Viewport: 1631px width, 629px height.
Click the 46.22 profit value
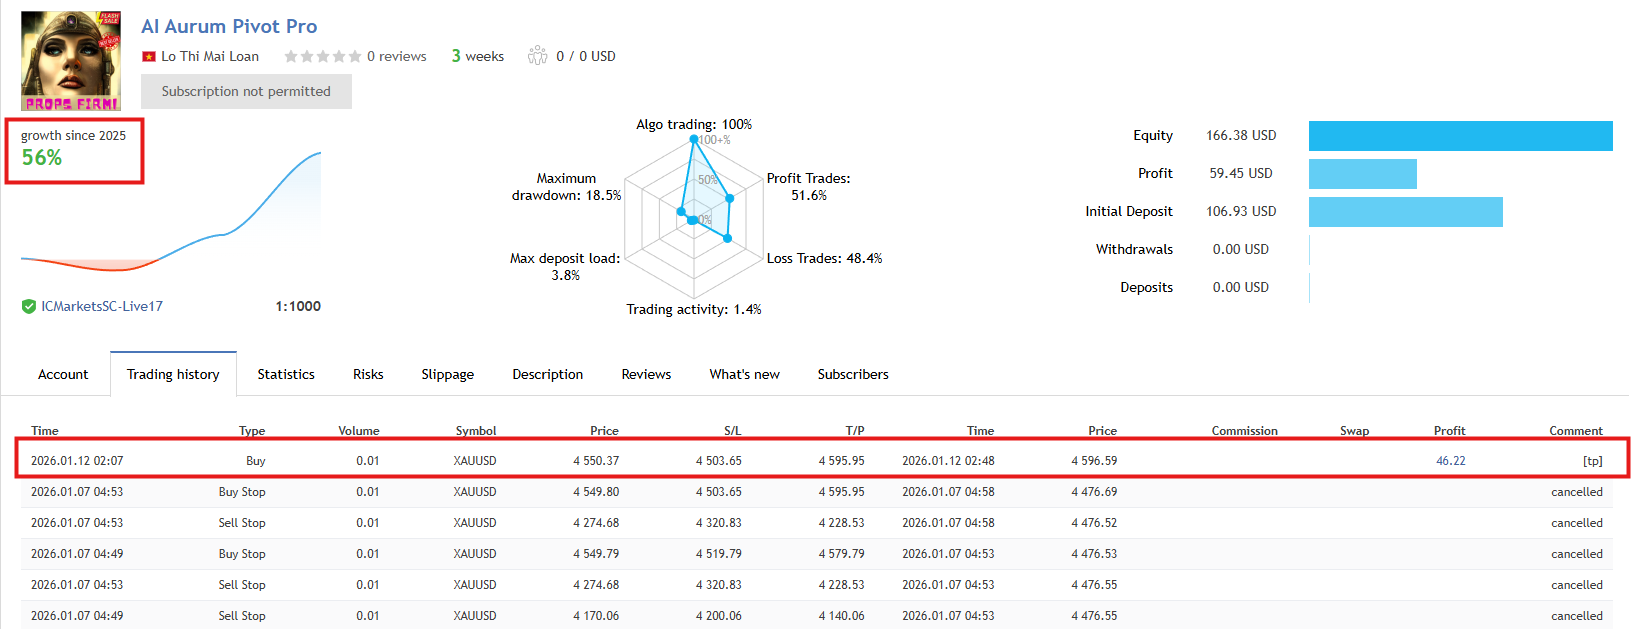(x=1451, y=461)
